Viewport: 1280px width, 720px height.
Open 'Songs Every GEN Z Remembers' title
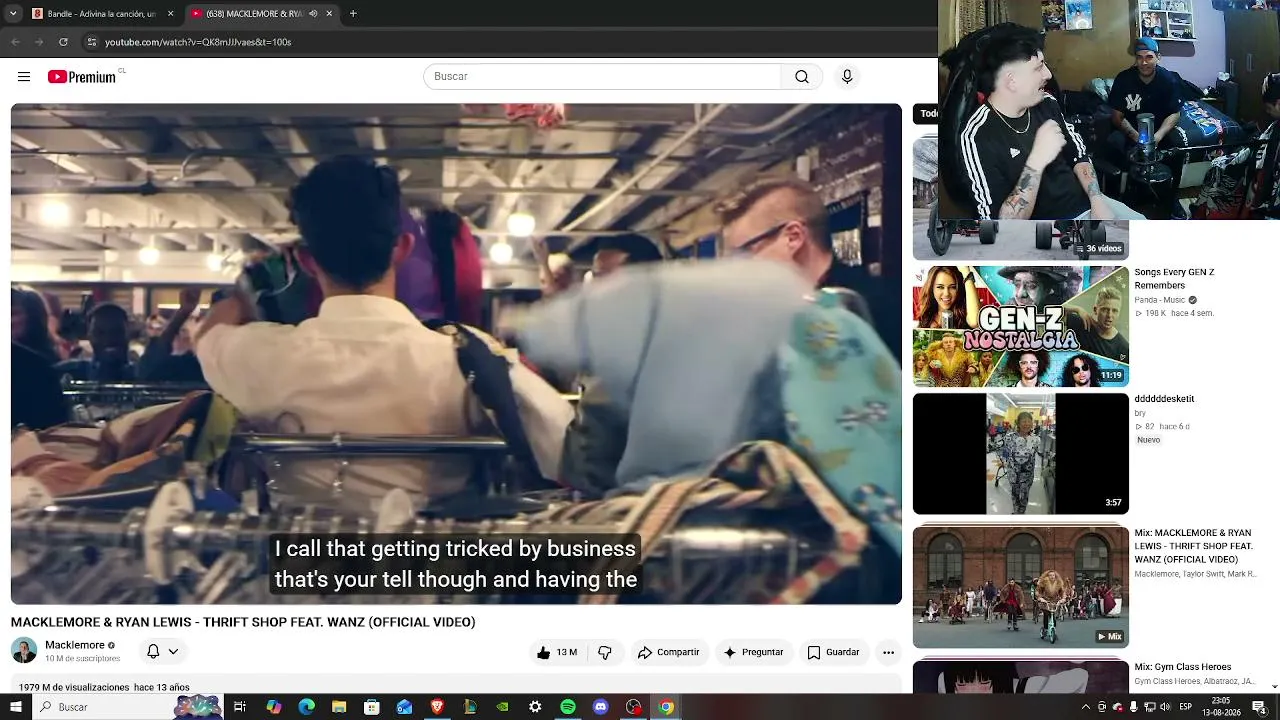pyautogui.click(x=1174, y=279)
